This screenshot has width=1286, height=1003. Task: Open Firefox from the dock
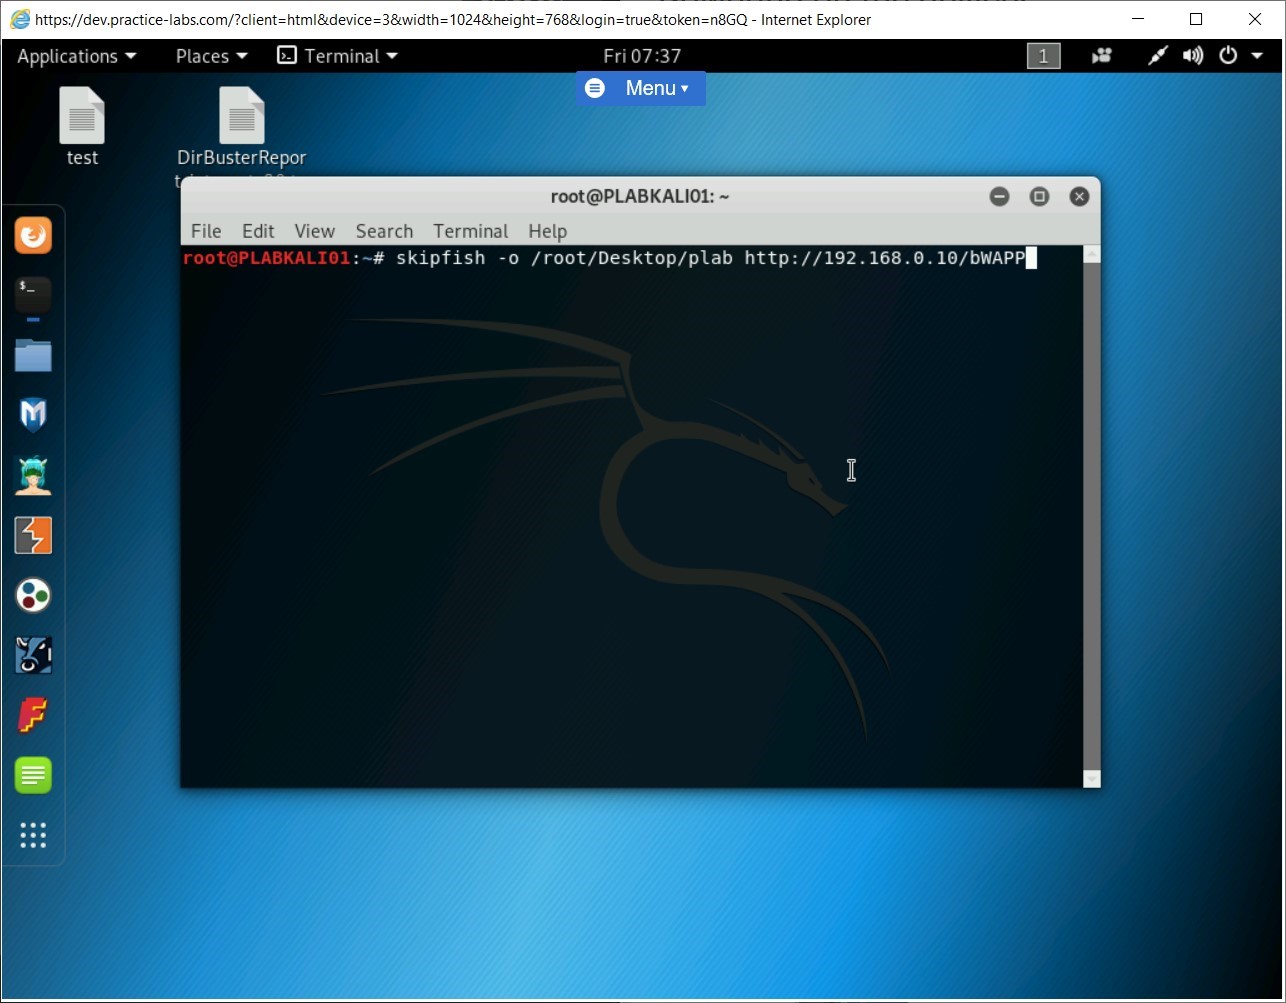33,235
